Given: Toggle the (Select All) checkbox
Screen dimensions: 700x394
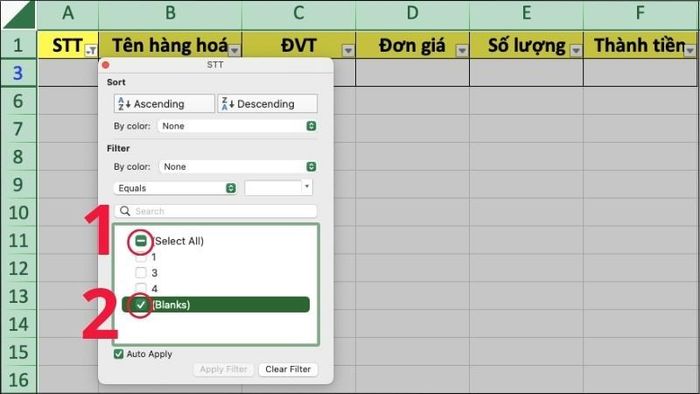Looking at the screenshot, I should coord(141,241).
